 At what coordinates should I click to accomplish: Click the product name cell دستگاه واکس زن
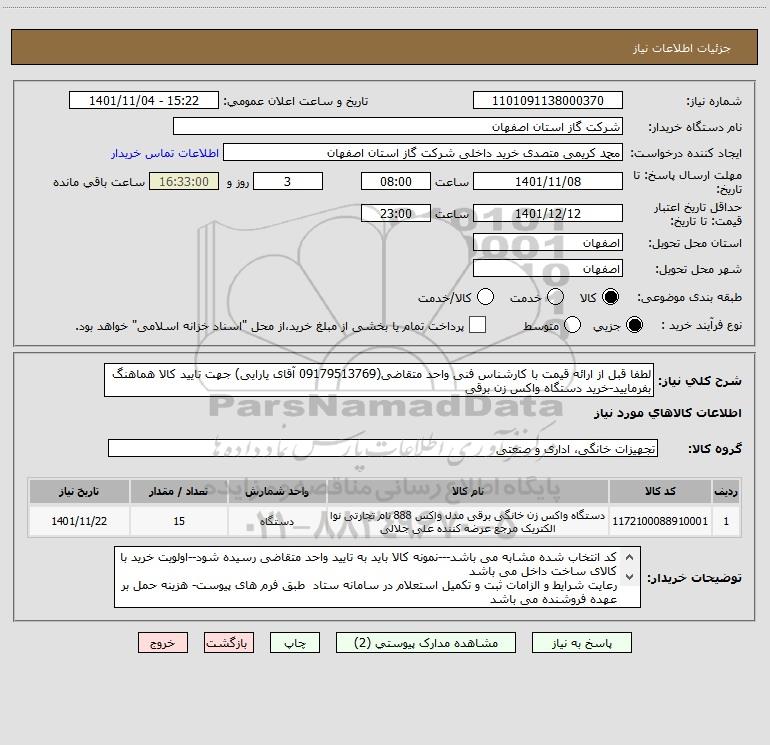468,521
